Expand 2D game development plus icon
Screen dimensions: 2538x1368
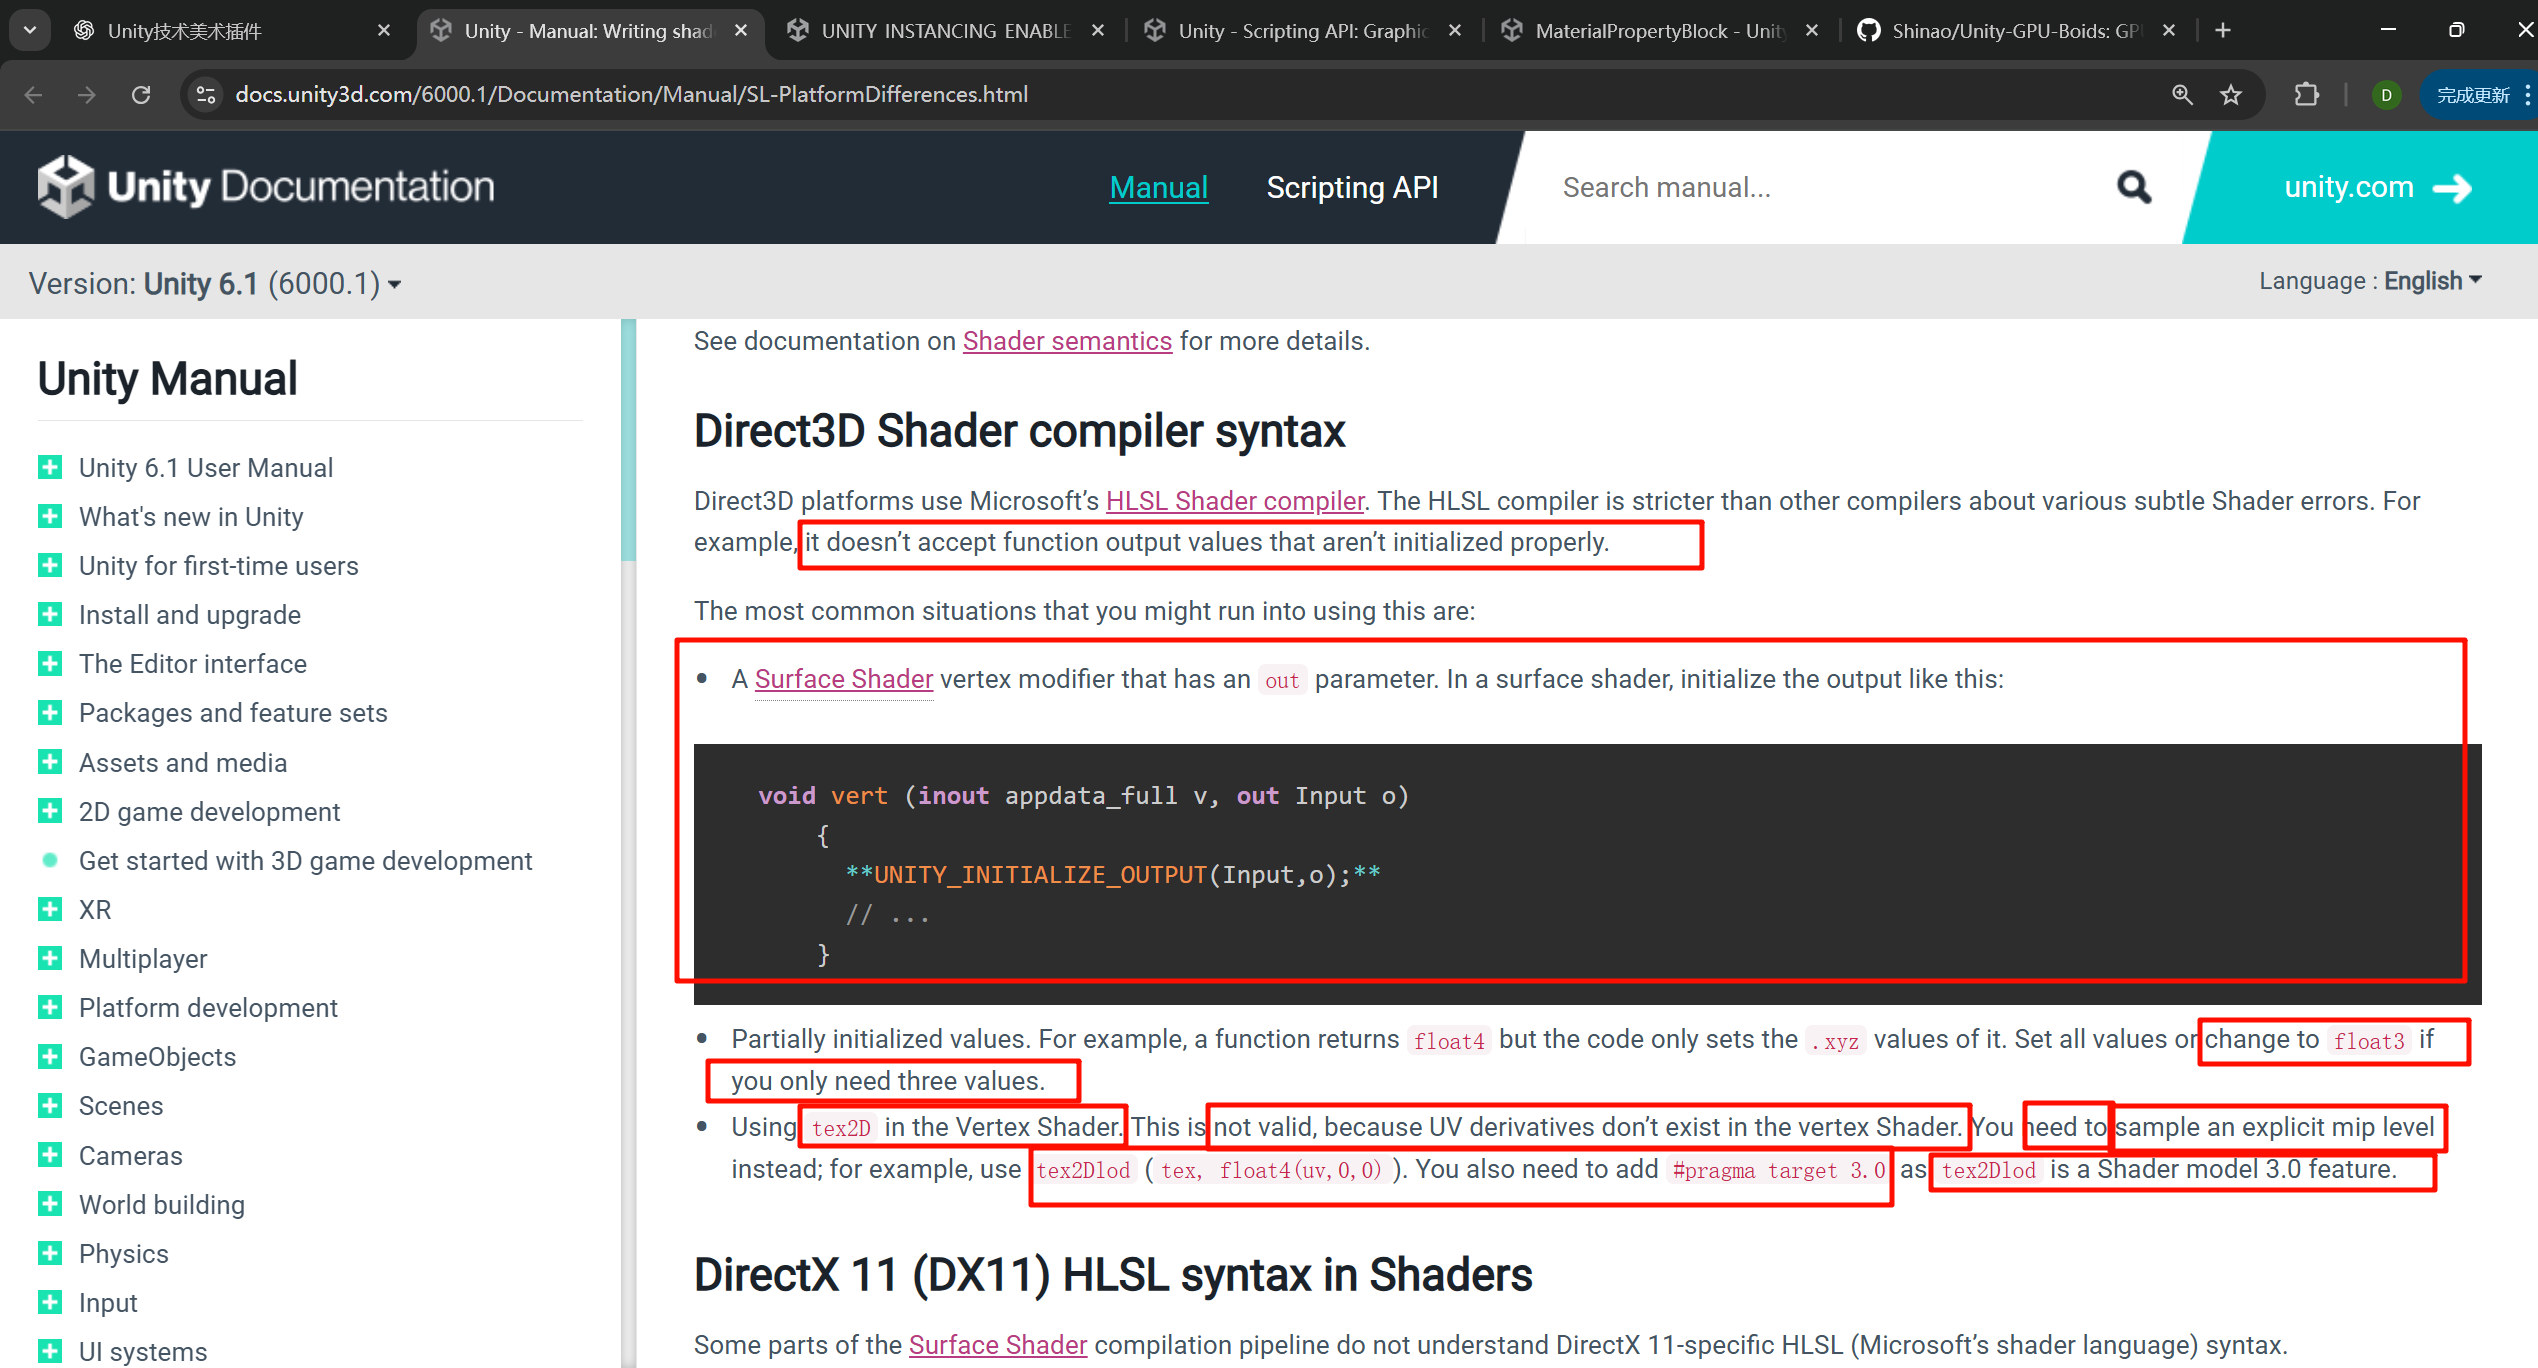pos(50,811)
